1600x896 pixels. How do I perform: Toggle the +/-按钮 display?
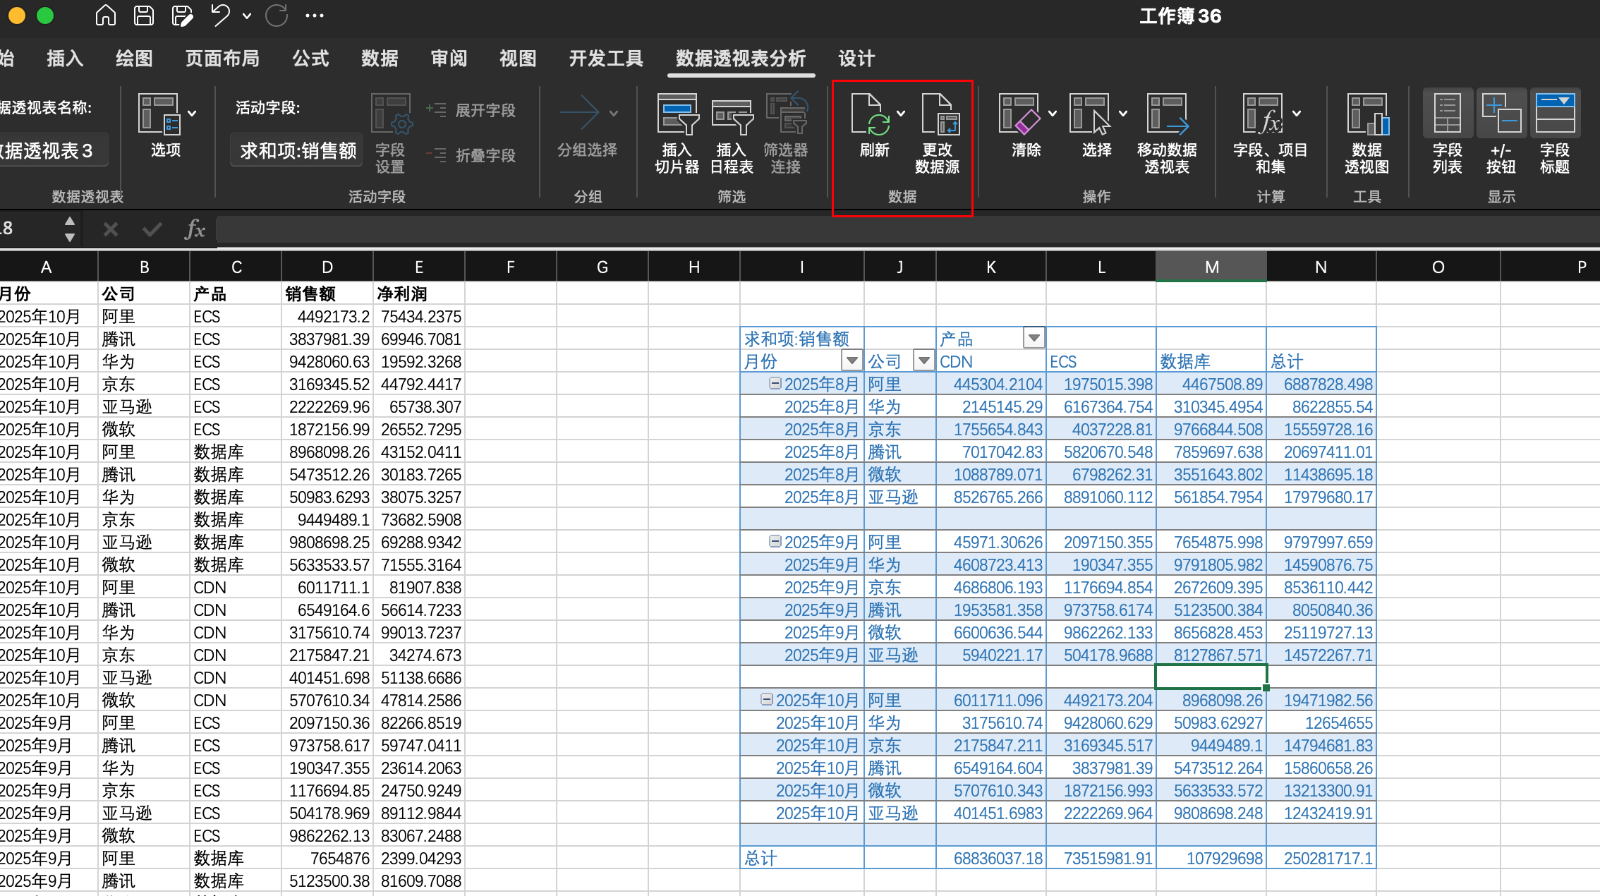[1501, 132]
